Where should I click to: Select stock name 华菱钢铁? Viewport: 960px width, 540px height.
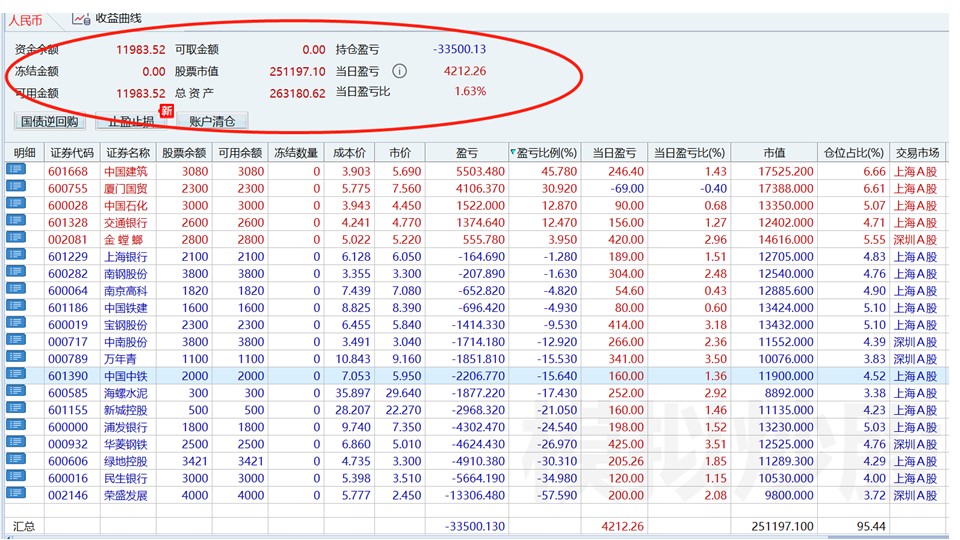pos(126,444)
